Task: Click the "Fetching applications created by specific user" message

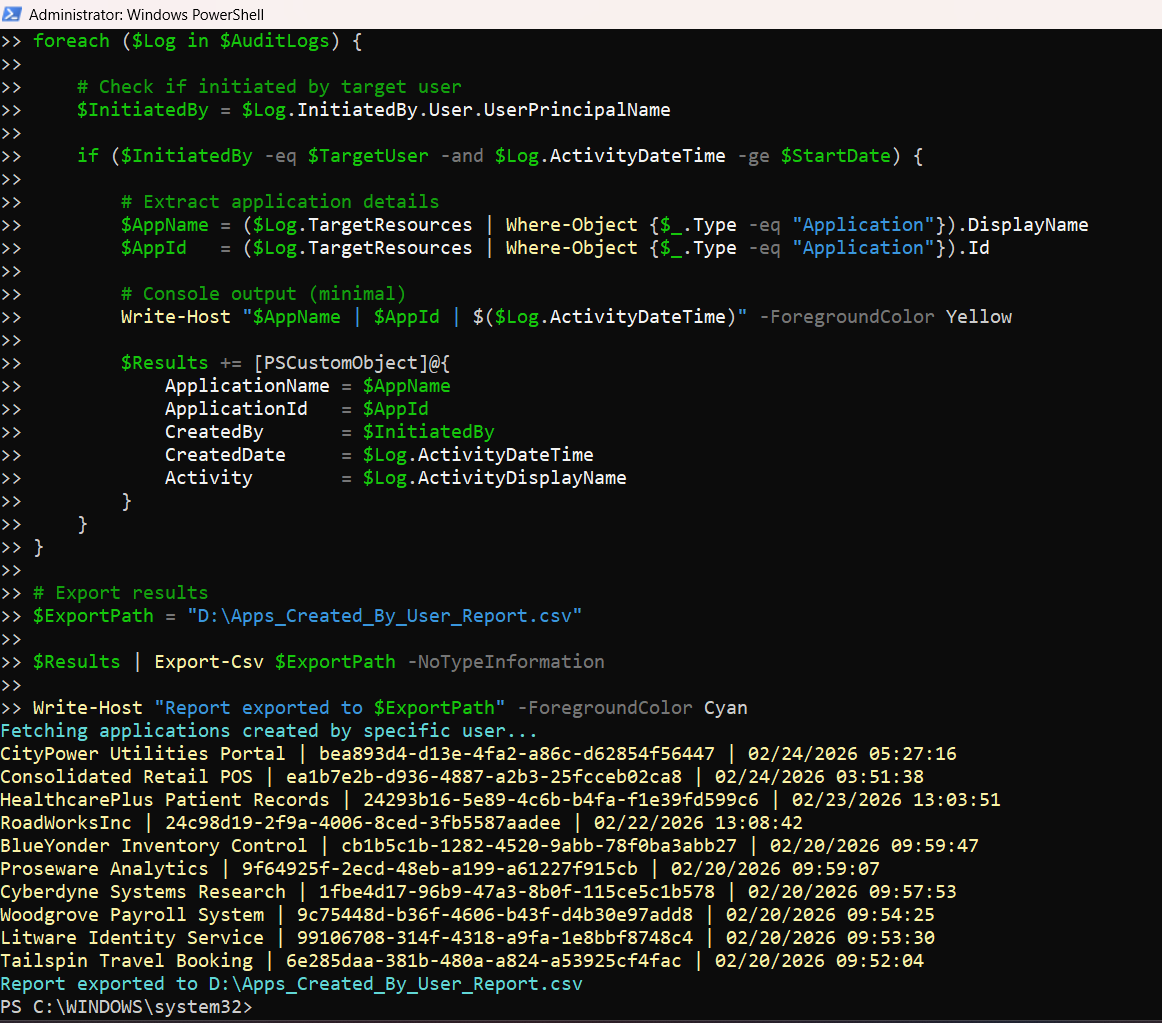Action: click(x=269, y=731)
